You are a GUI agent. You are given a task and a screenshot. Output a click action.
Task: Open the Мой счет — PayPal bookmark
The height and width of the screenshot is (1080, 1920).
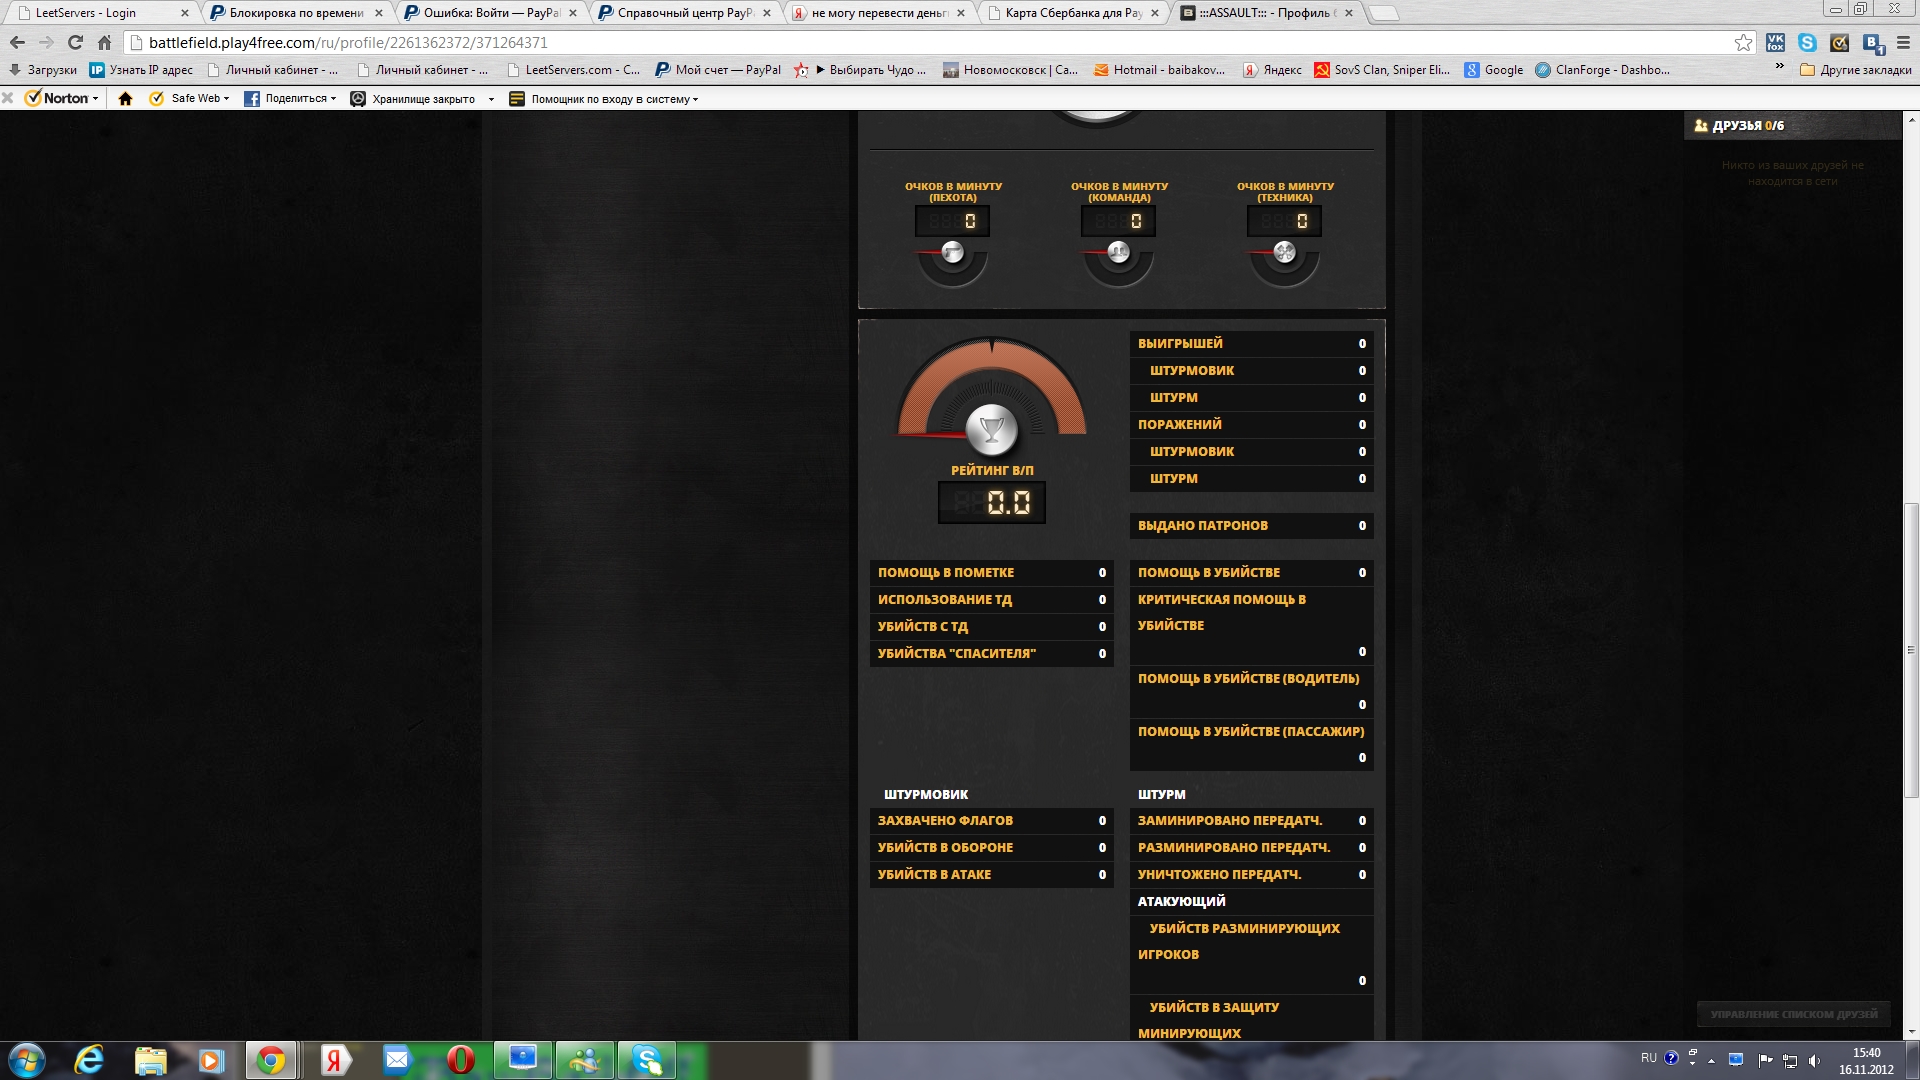point(718,70)
